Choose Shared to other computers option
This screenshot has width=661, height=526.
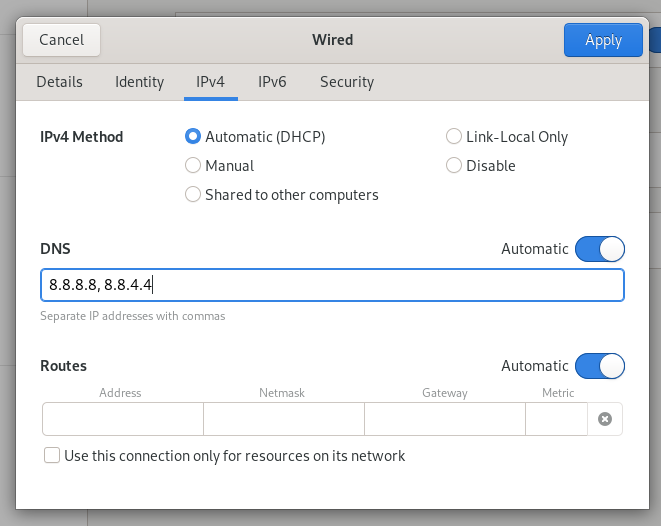point(282,195)
